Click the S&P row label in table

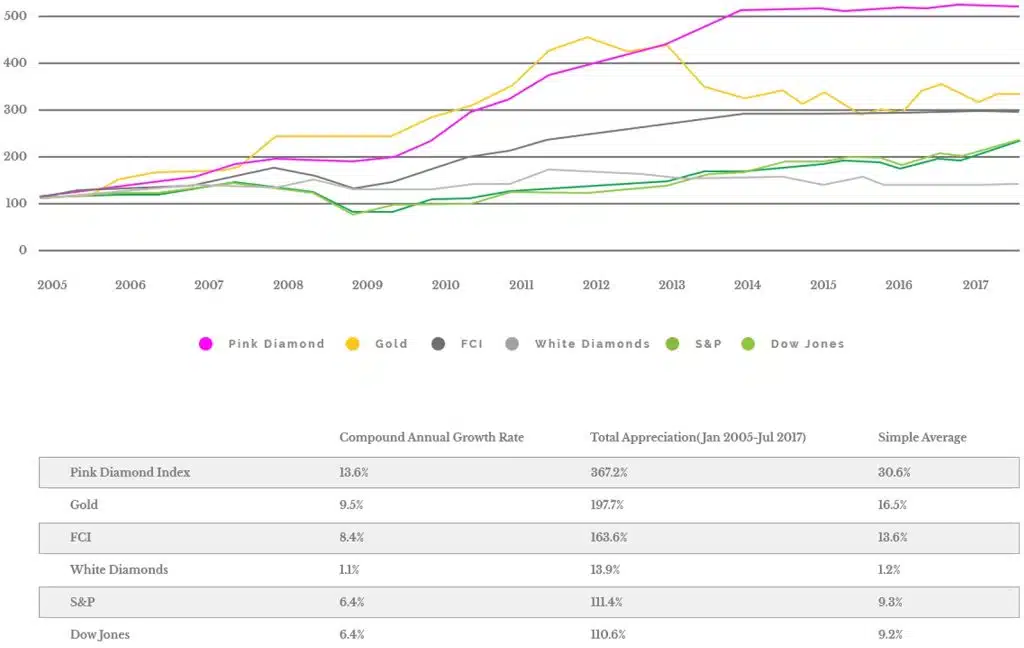tap(82, 602)
